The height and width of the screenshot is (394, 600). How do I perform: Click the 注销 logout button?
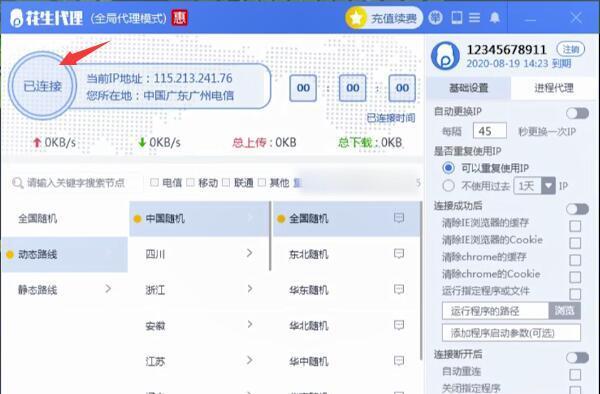571,49
